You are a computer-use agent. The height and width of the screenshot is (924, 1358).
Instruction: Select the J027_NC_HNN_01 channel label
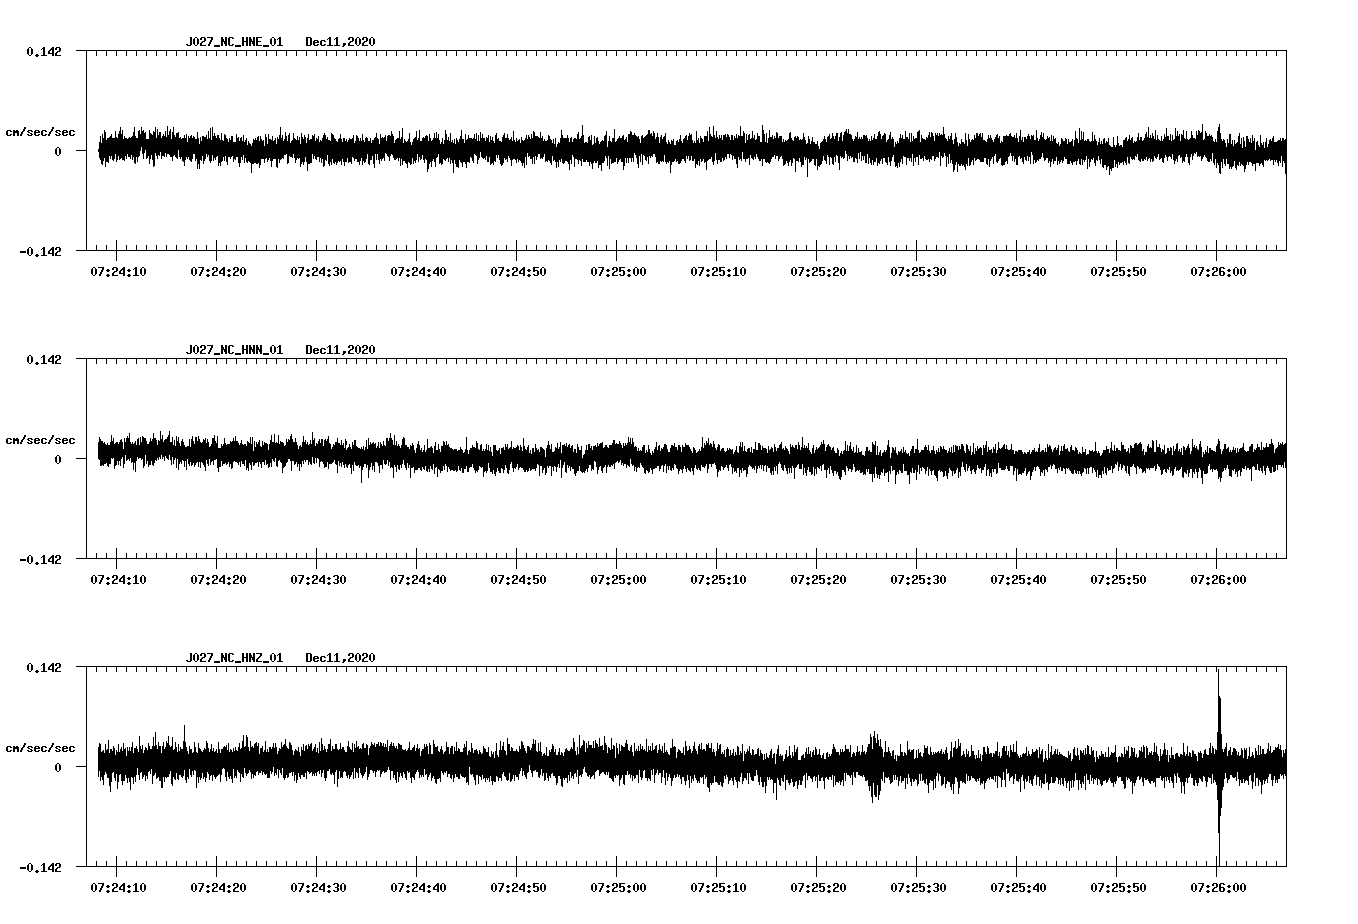click(233, 349)
